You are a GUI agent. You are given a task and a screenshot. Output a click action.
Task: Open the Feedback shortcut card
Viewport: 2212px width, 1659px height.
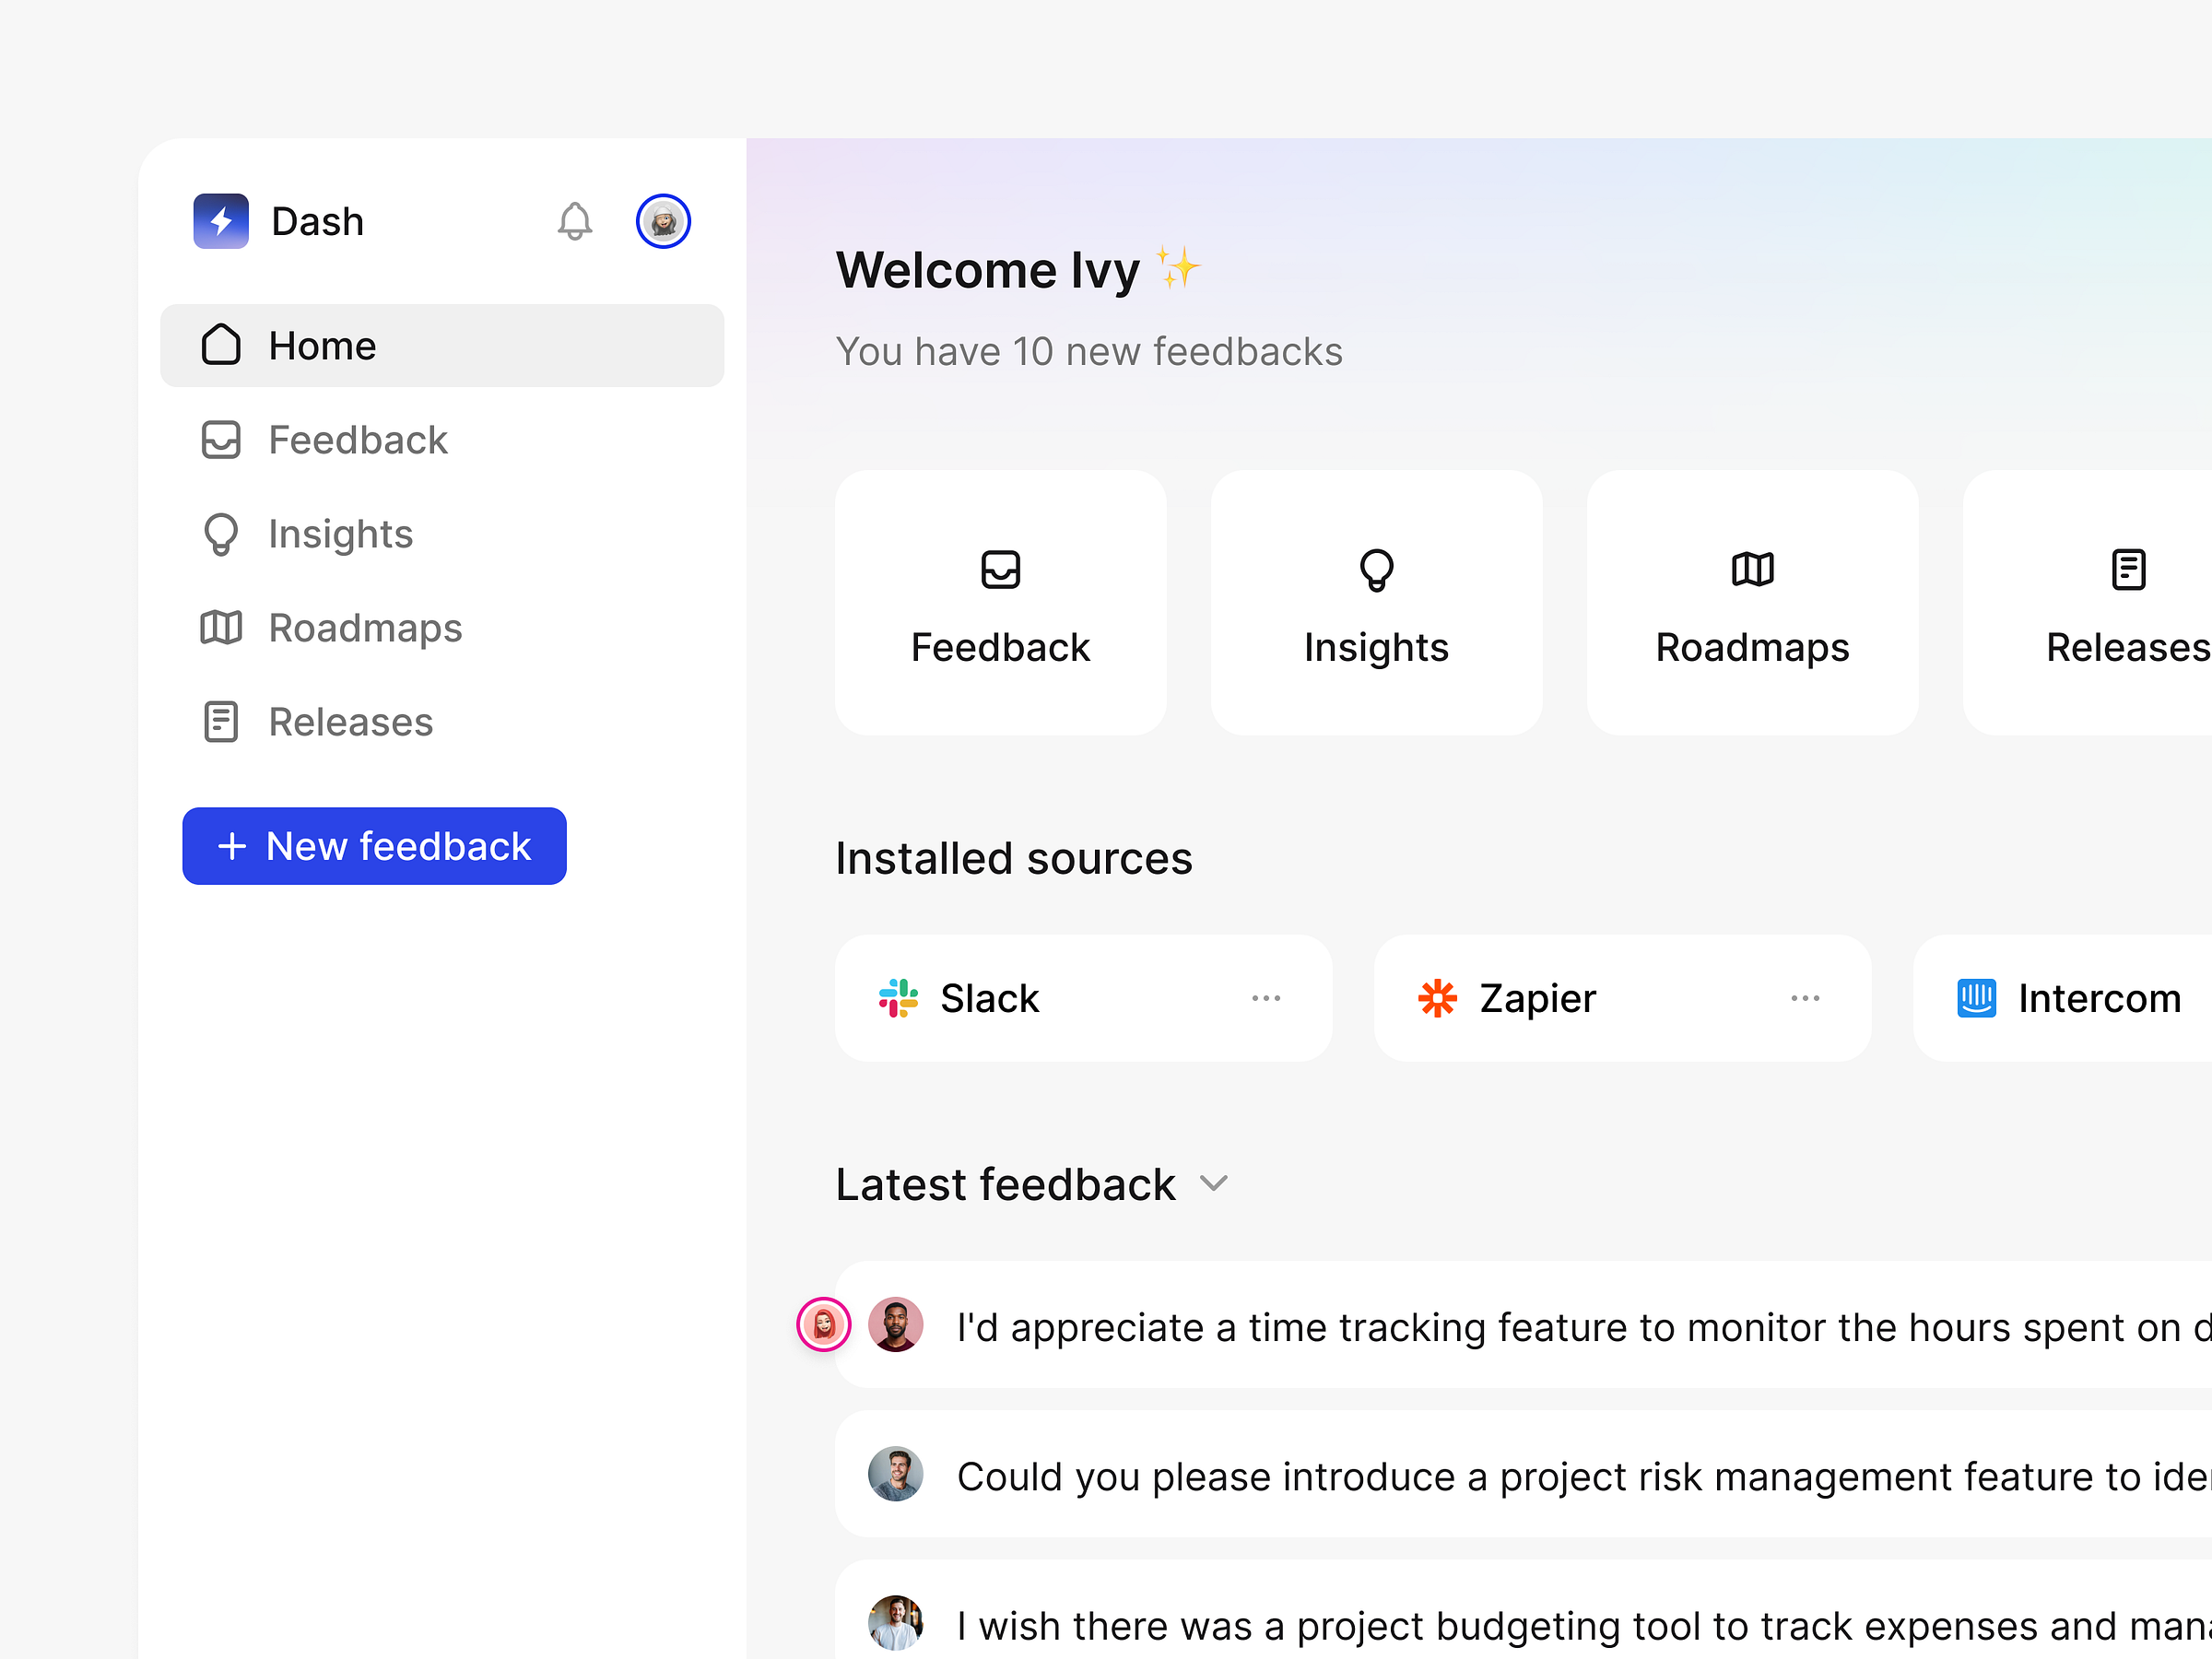1000,603
